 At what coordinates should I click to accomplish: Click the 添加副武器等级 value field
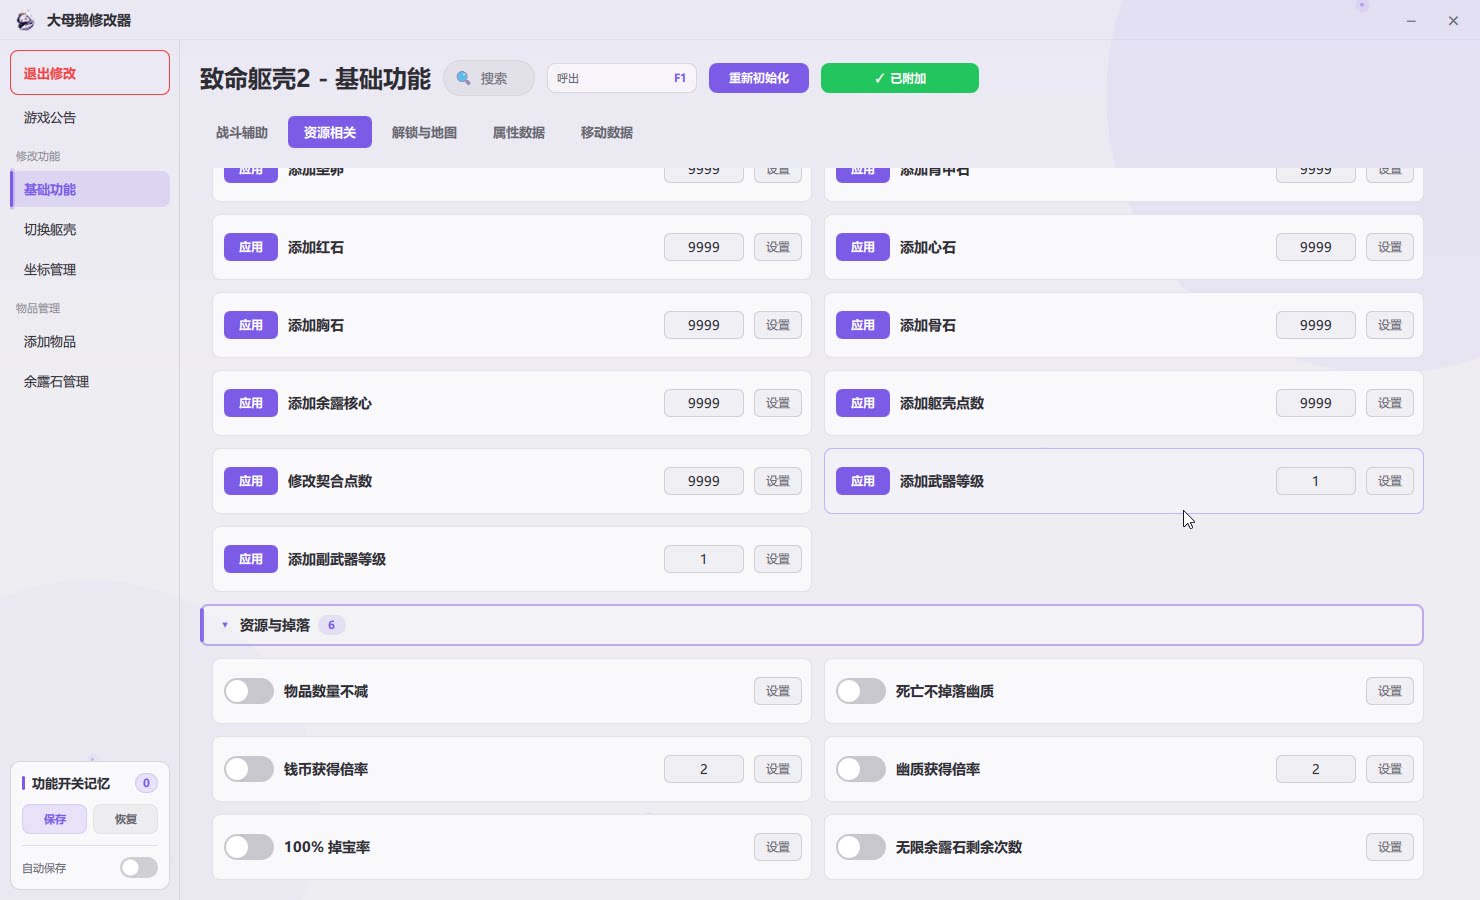pyautogui.click(x=704, y=559)
